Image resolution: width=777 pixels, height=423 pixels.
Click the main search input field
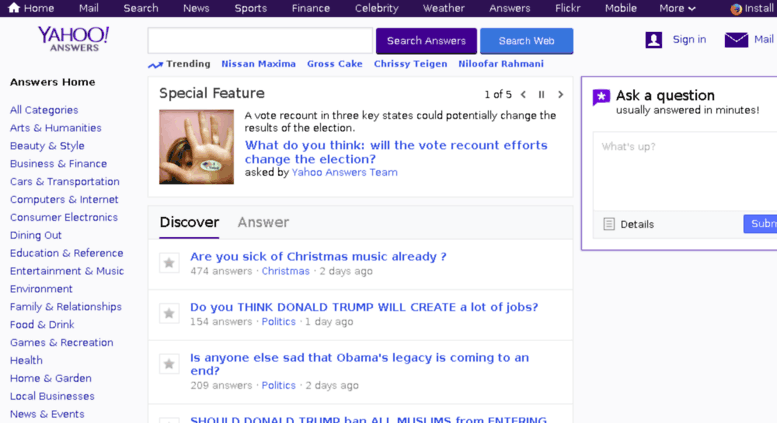pos(260,41)
